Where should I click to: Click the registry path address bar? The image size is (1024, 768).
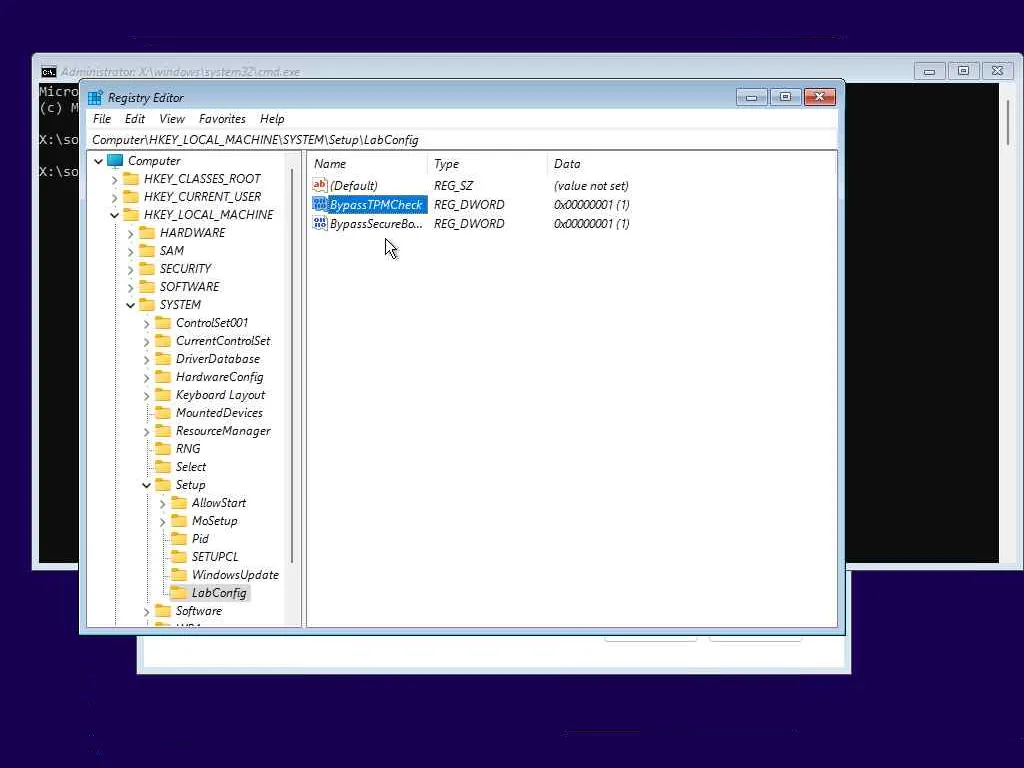click(462, 140)
